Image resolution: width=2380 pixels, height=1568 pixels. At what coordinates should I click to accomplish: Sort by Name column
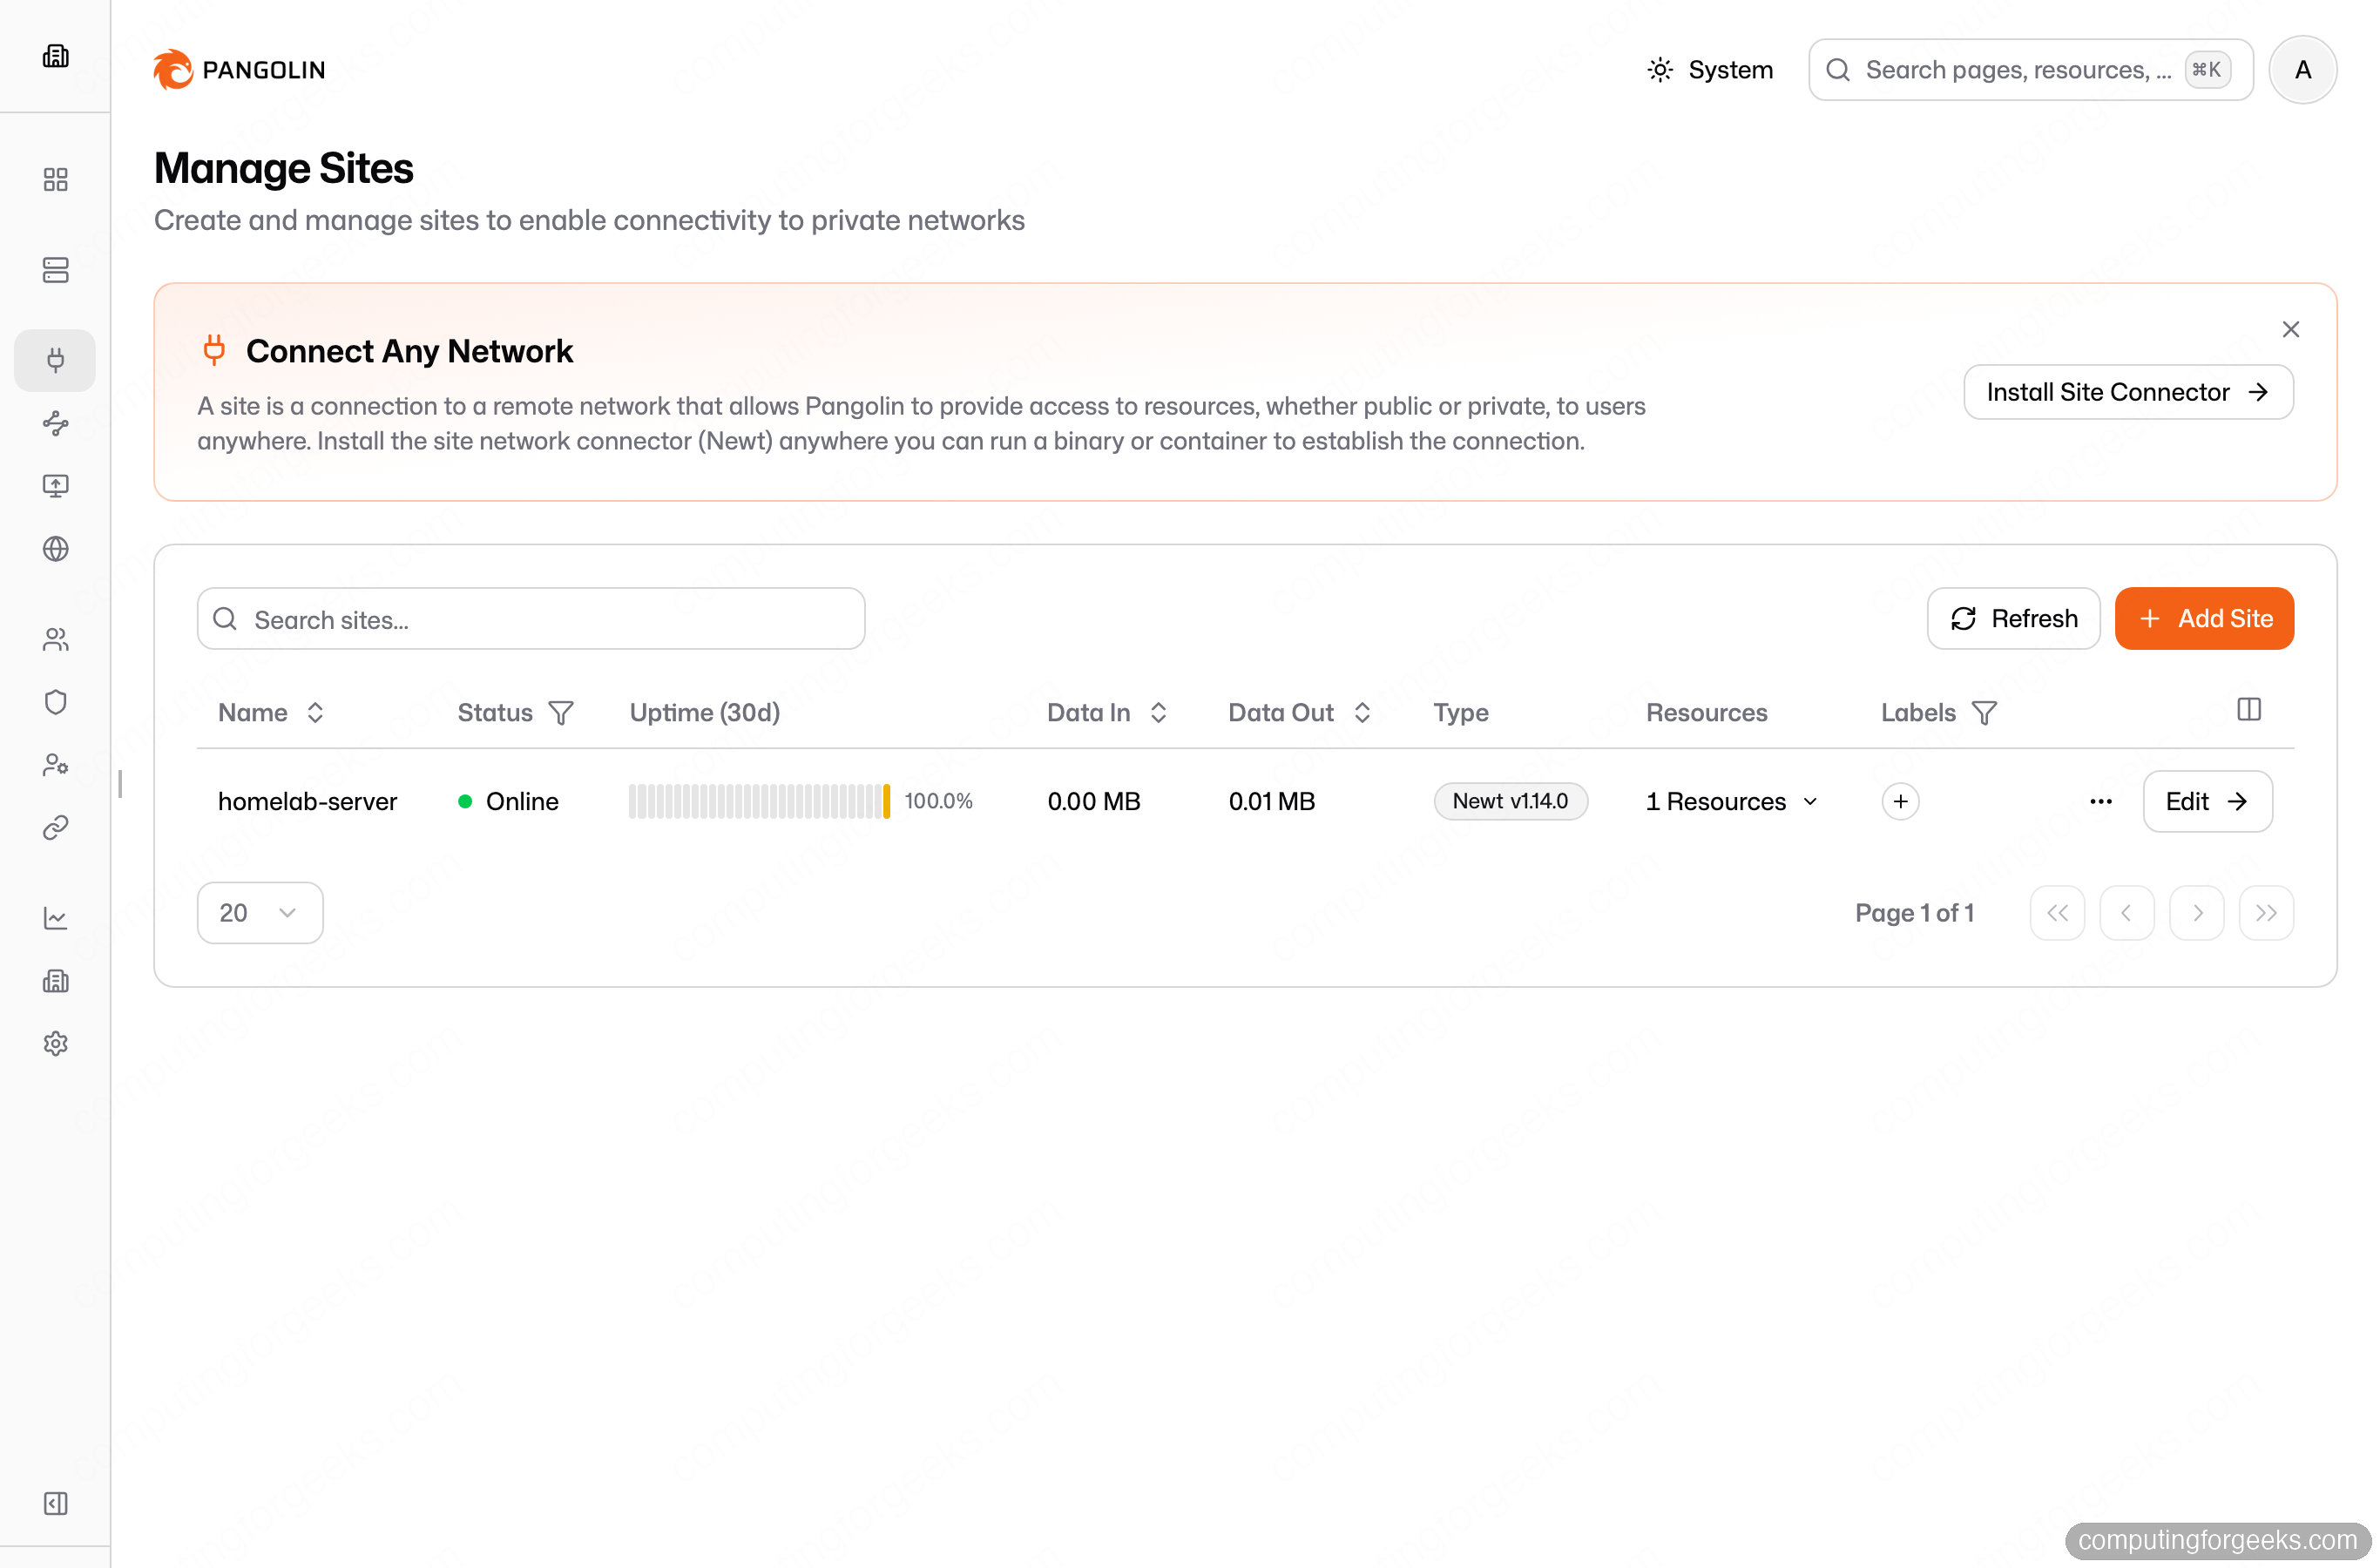click(271, 713)
